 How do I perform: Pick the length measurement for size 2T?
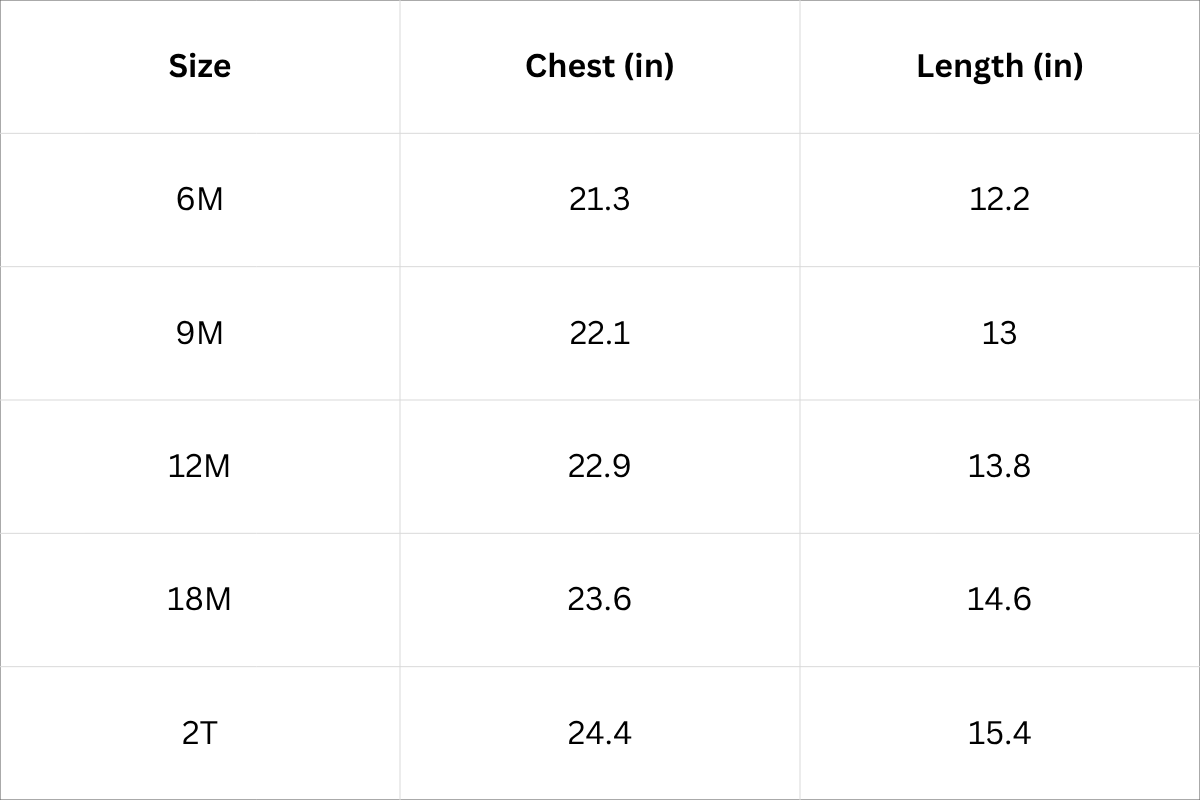(x=999, y=733)
